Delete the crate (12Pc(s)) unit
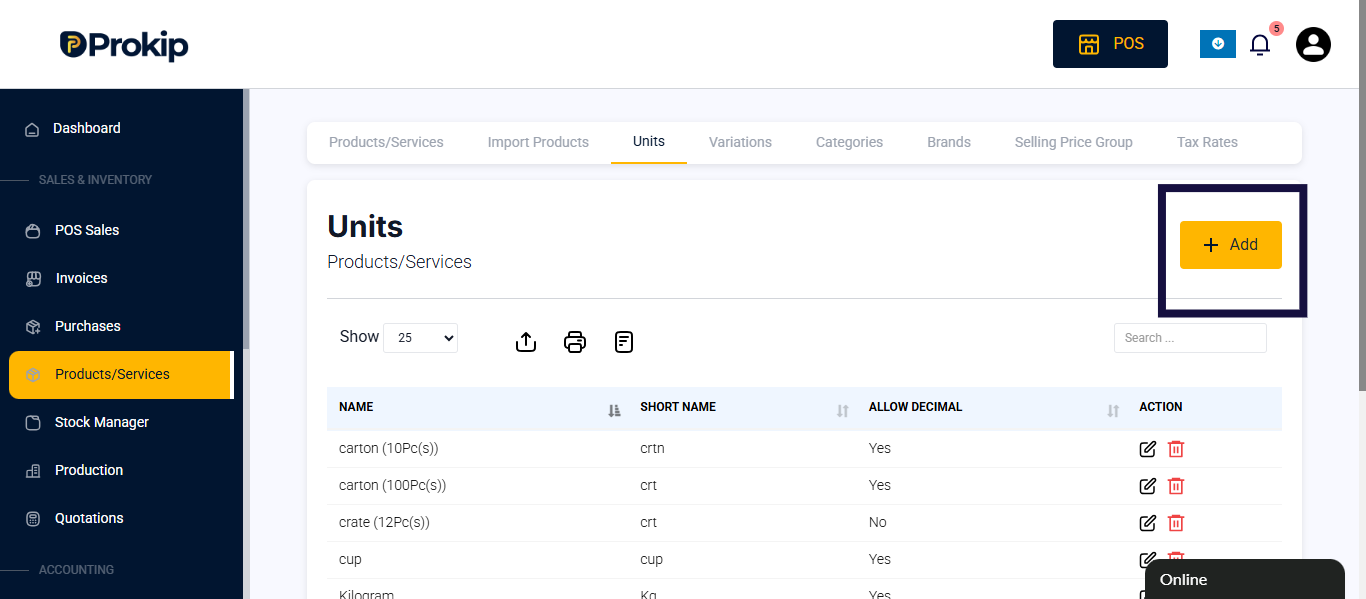The height and width of the screenshot is (599, 1366). 1176,523
